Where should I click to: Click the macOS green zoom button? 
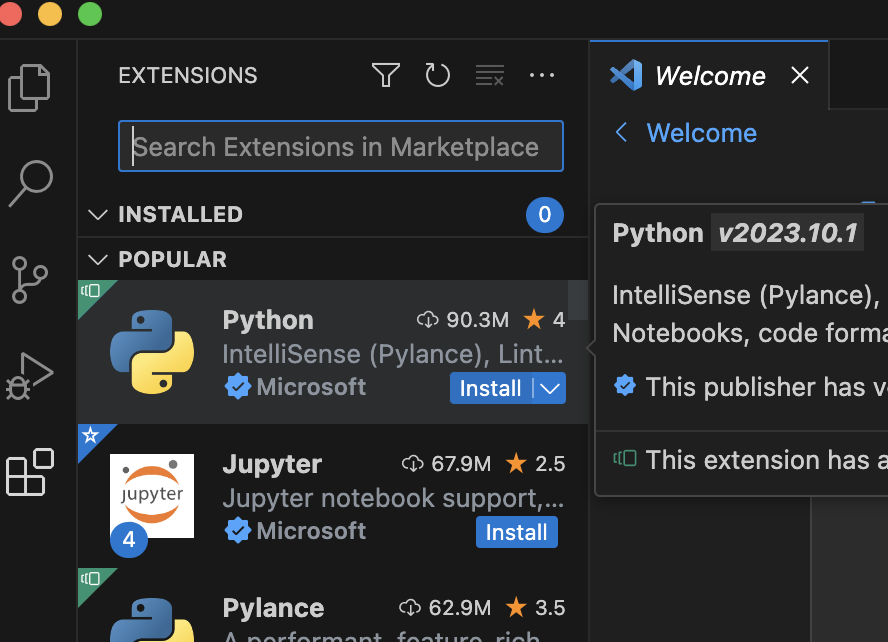pyautogui.click(x=90, y=13)
